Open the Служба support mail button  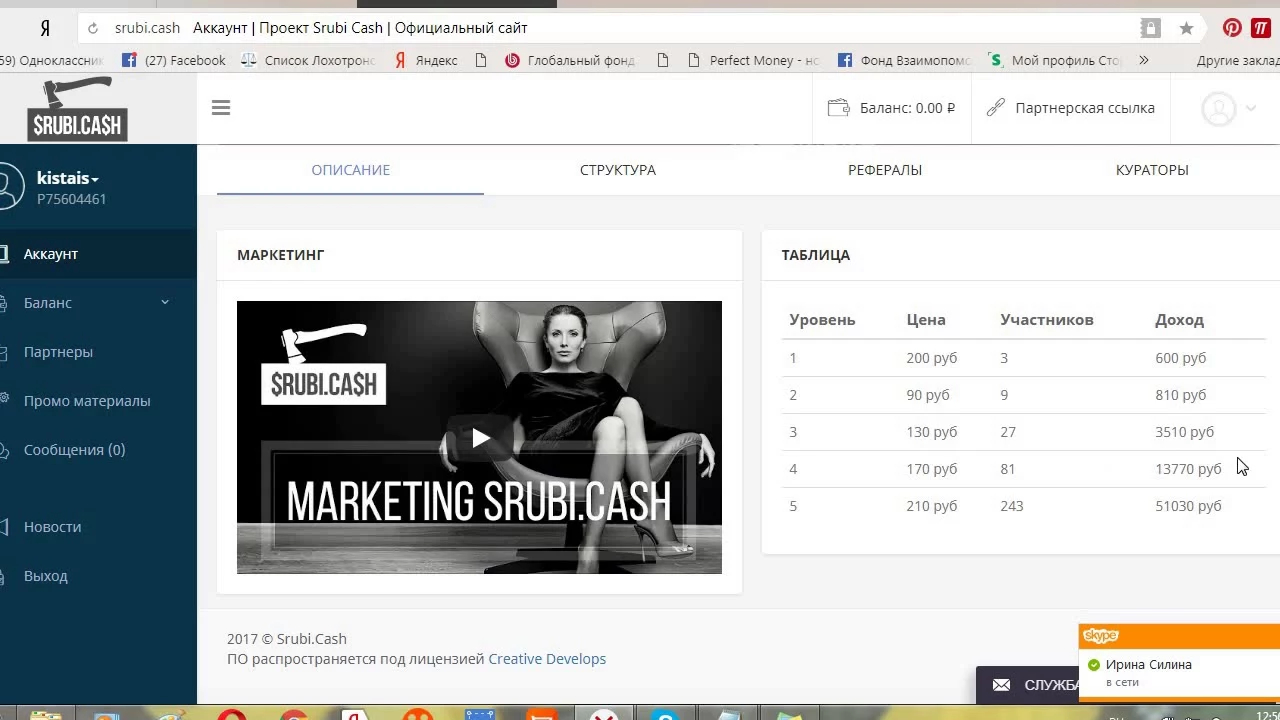(x=1028, y=685)
